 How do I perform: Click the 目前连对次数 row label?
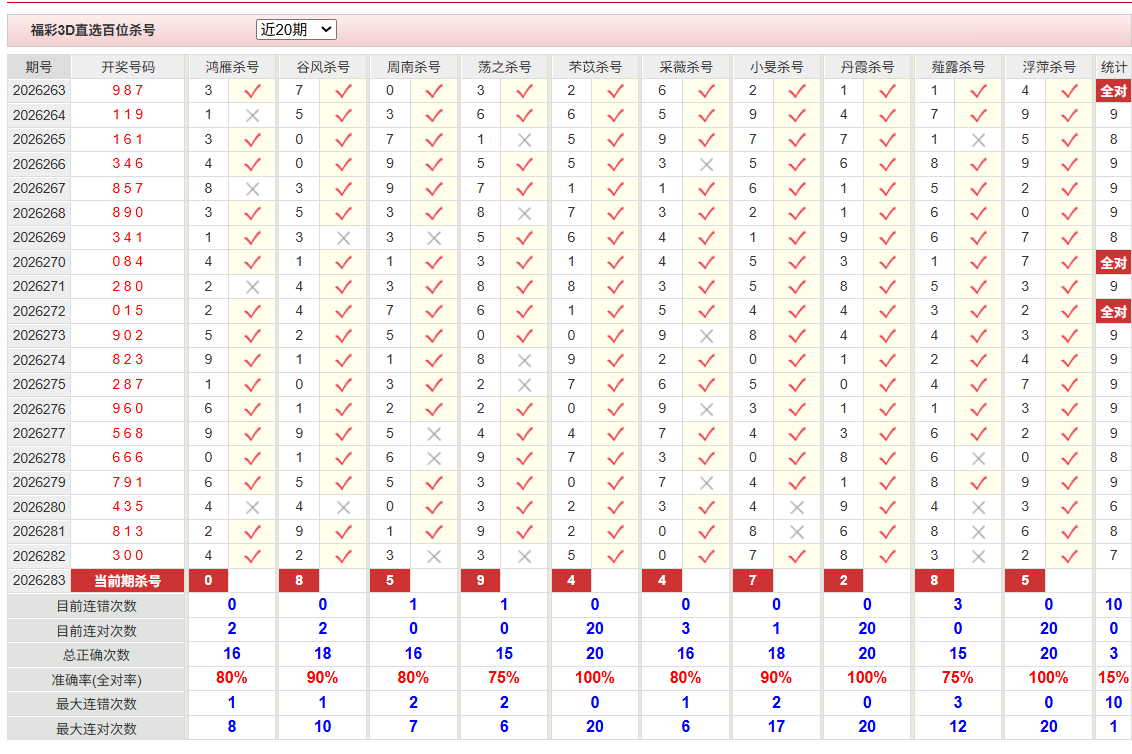pyautogui.click(x=96, y=631)
